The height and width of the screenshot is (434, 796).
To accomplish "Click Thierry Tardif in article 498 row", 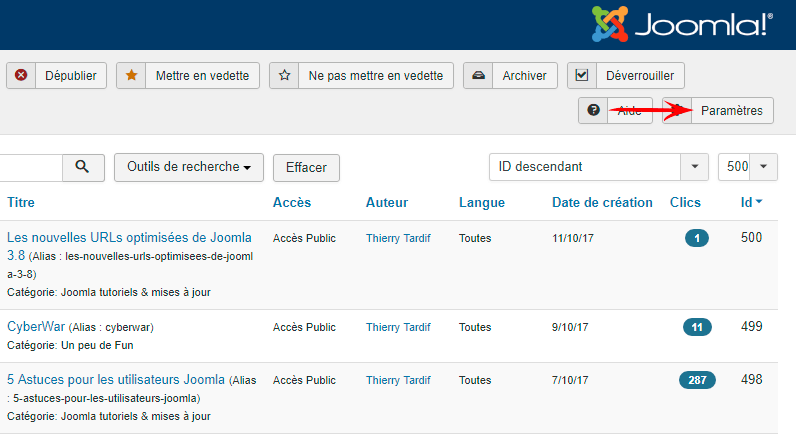I will point(398,380).
